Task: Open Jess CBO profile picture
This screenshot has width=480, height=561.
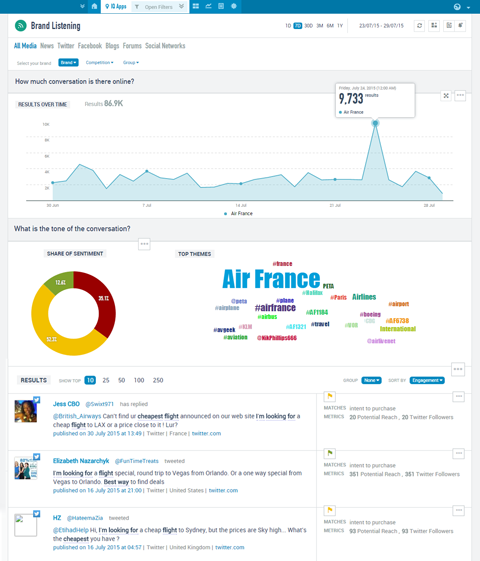Action: pos(25,411)
